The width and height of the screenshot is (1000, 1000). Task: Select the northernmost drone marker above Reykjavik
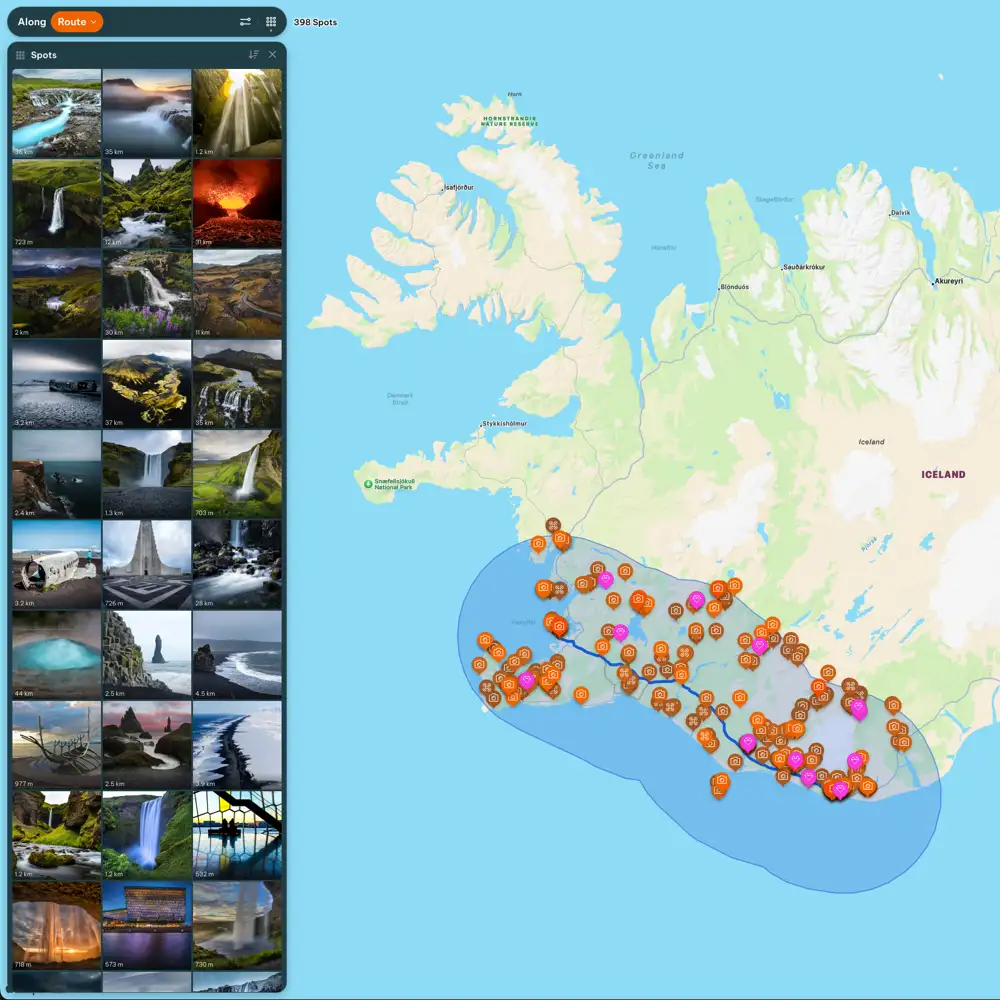pyautogui.click(x=553, y=526)
